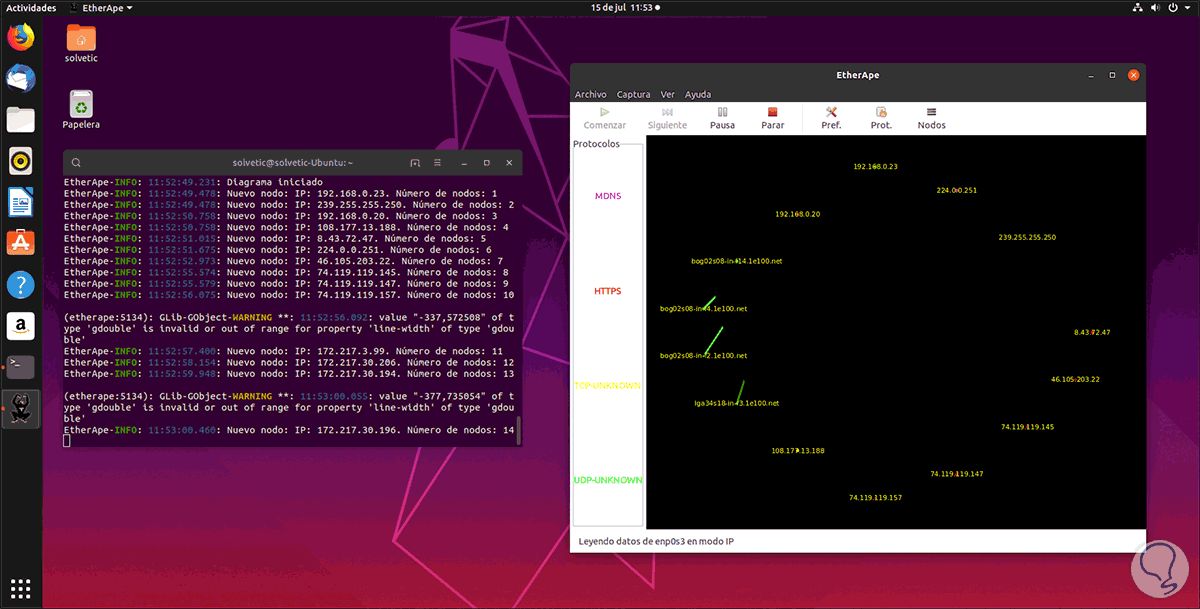This screenshot has height=609, width=1200.
Task: Open the Ayuda menu
Action: click(698, 94)
